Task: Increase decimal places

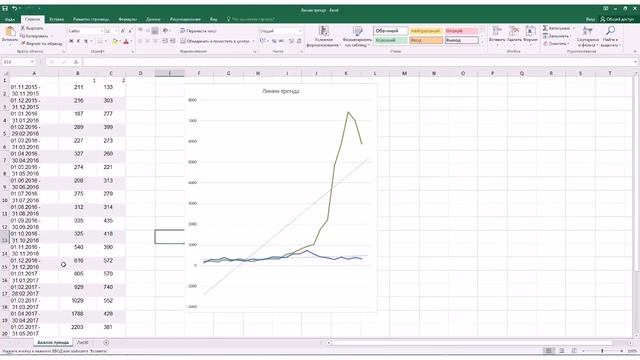Action: click(x=291, y=41)
